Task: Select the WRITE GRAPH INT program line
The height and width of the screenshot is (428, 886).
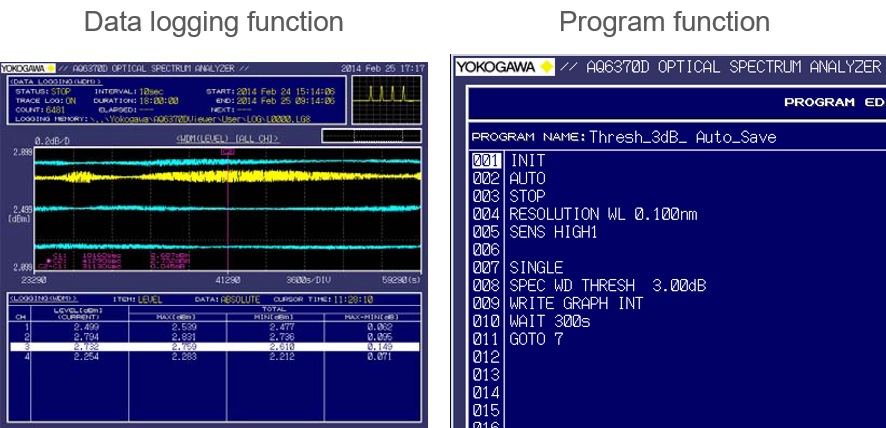Action: [x=576, y=303]
